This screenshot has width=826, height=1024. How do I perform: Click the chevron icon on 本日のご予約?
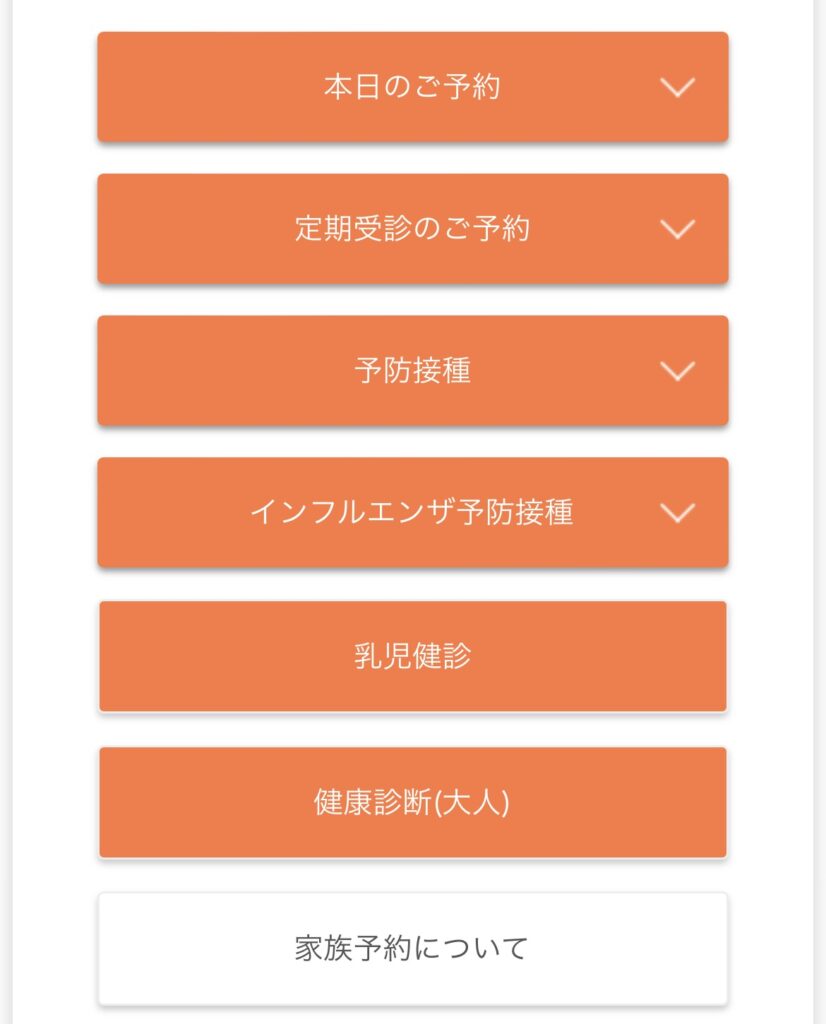(x=677, y=88)
